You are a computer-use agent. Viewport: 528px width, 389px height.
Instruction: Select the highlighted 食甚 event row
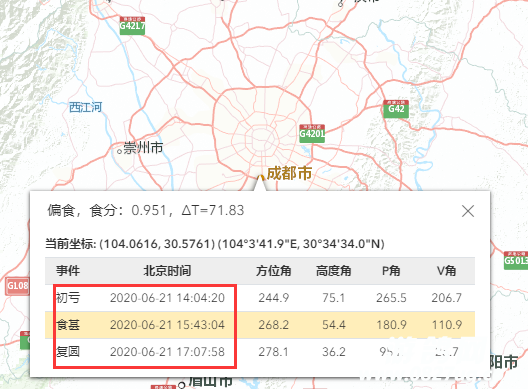click(260, 325)
